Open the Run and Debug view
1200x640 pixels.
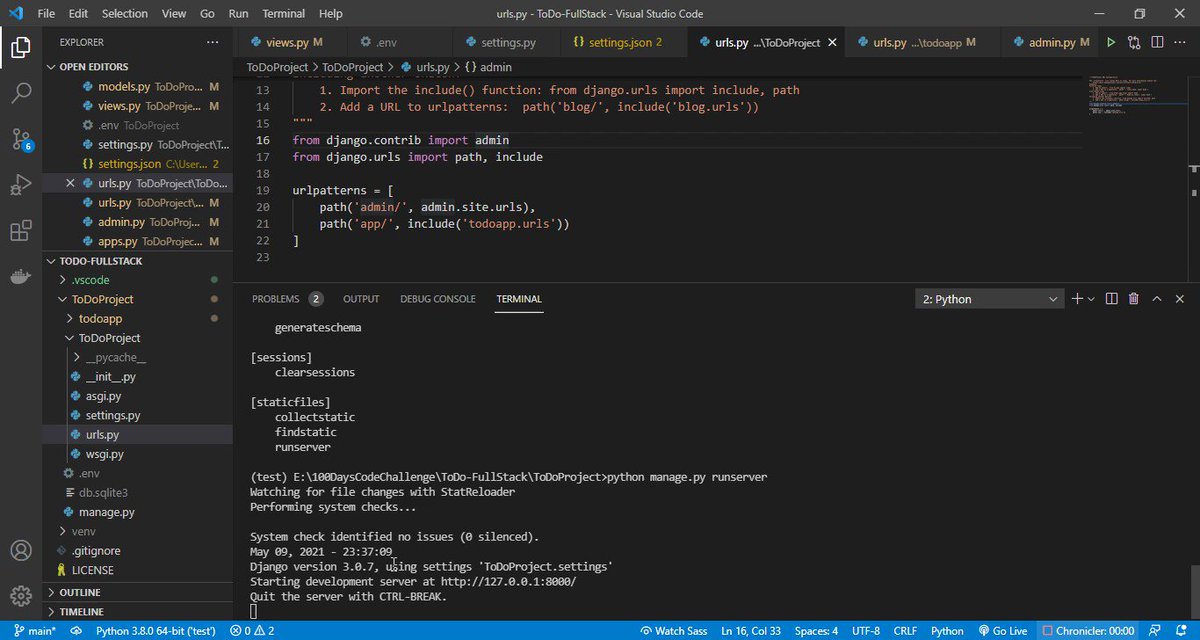tap(20, 185)
